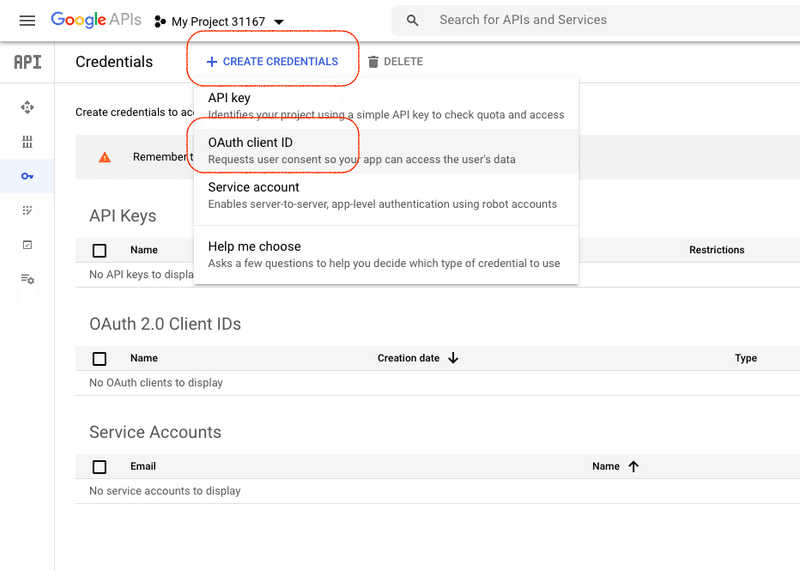Toggle OAuth 2.0 Client IDs select-all checkbox
Image resolution: width=800 pixels, height=571 pixels.
[x=99, y=358]
